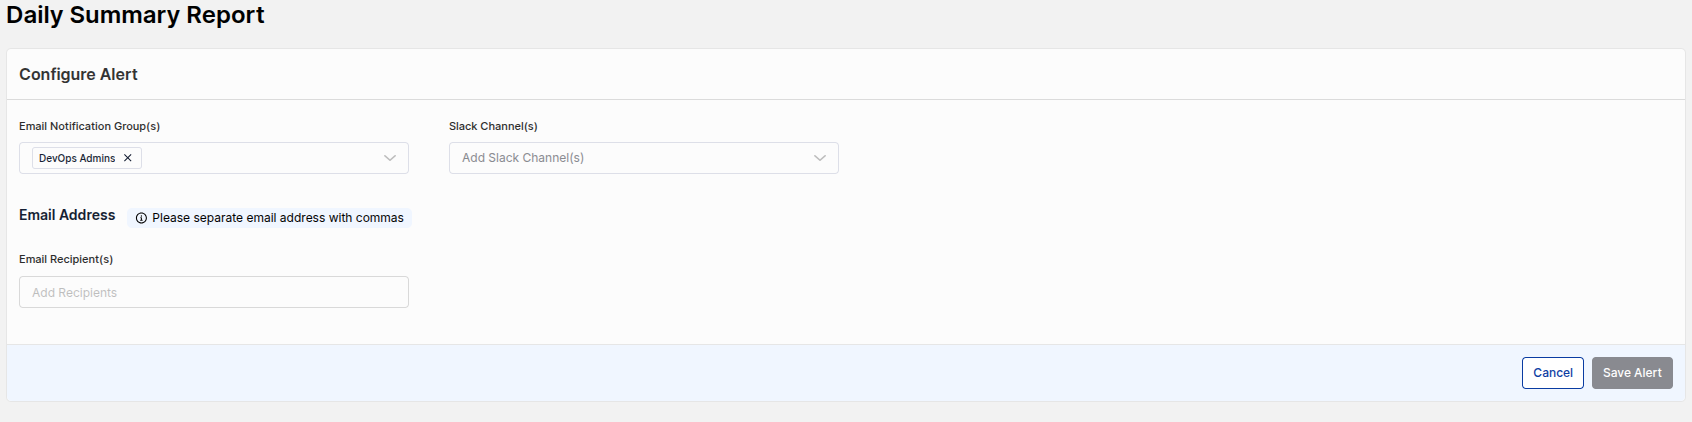This screenshot has width=1692, height=422.
Task: Click the 'separate email address with commas' hint
Action: [278, 218]
